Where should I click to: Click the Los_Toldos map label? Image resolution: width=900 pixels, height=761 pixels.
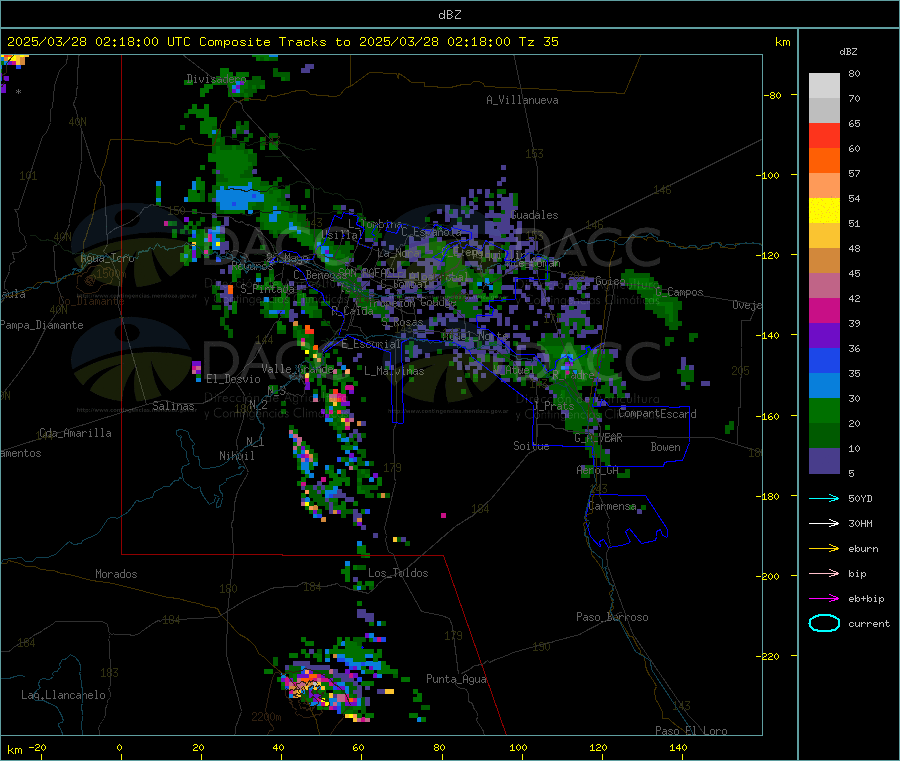(x=398, y=573)
